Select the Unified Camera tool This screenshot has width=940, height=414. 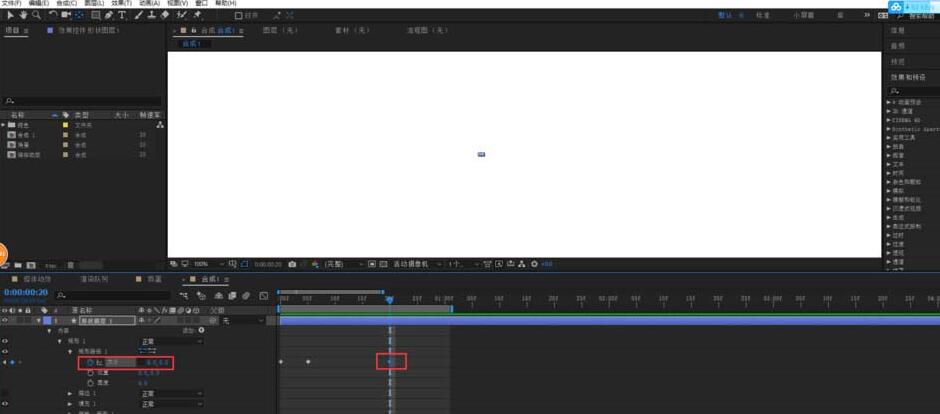tap(66, 14)
